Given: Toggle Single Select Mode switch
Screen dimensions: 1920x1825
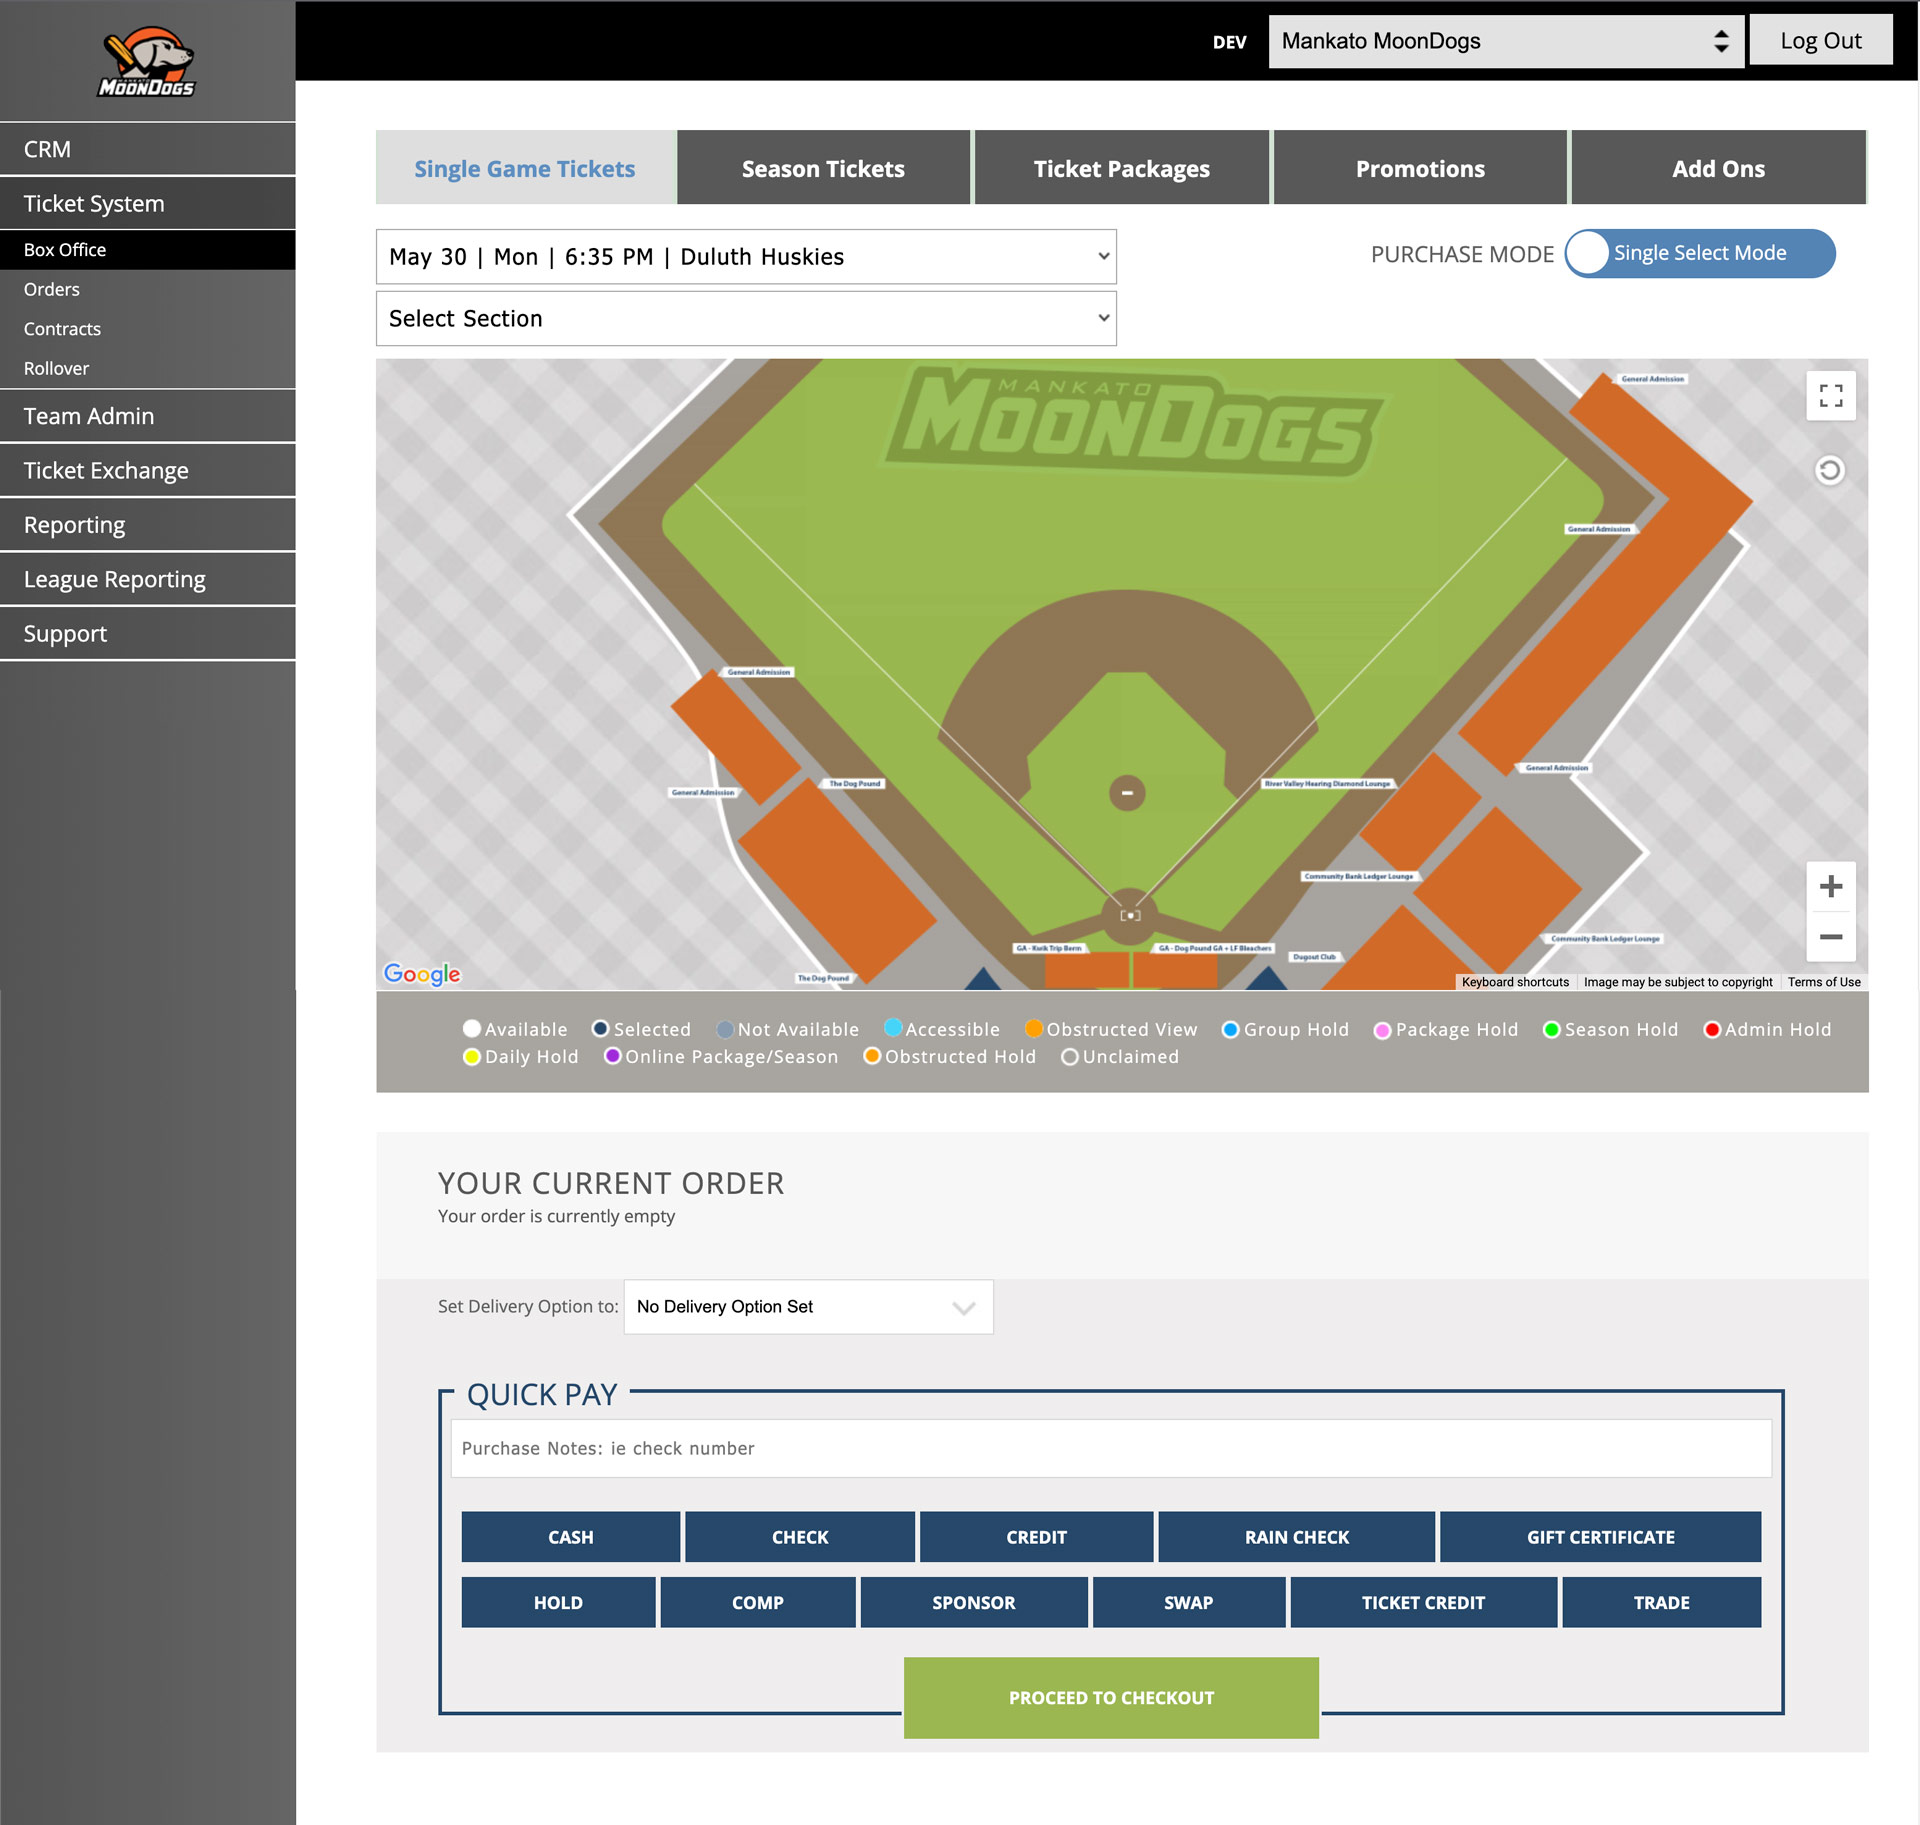Looking at the screenshot, I should pyautogui.click(x=1700, y=253).
